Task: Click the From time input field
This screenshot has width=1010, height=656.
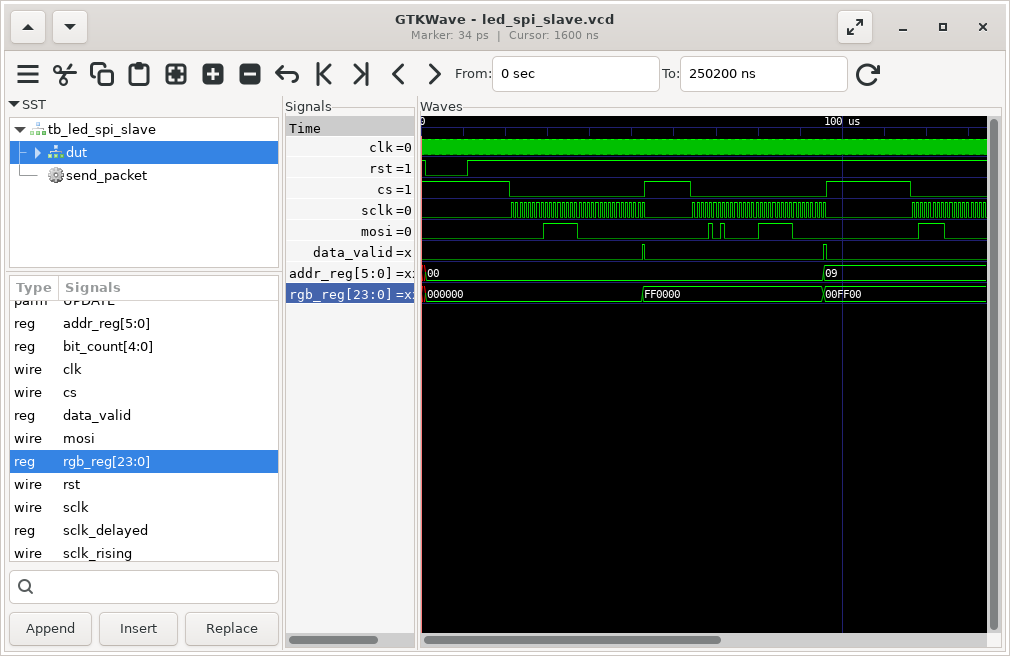Action: pyautogui.click(x=575, y=74)
